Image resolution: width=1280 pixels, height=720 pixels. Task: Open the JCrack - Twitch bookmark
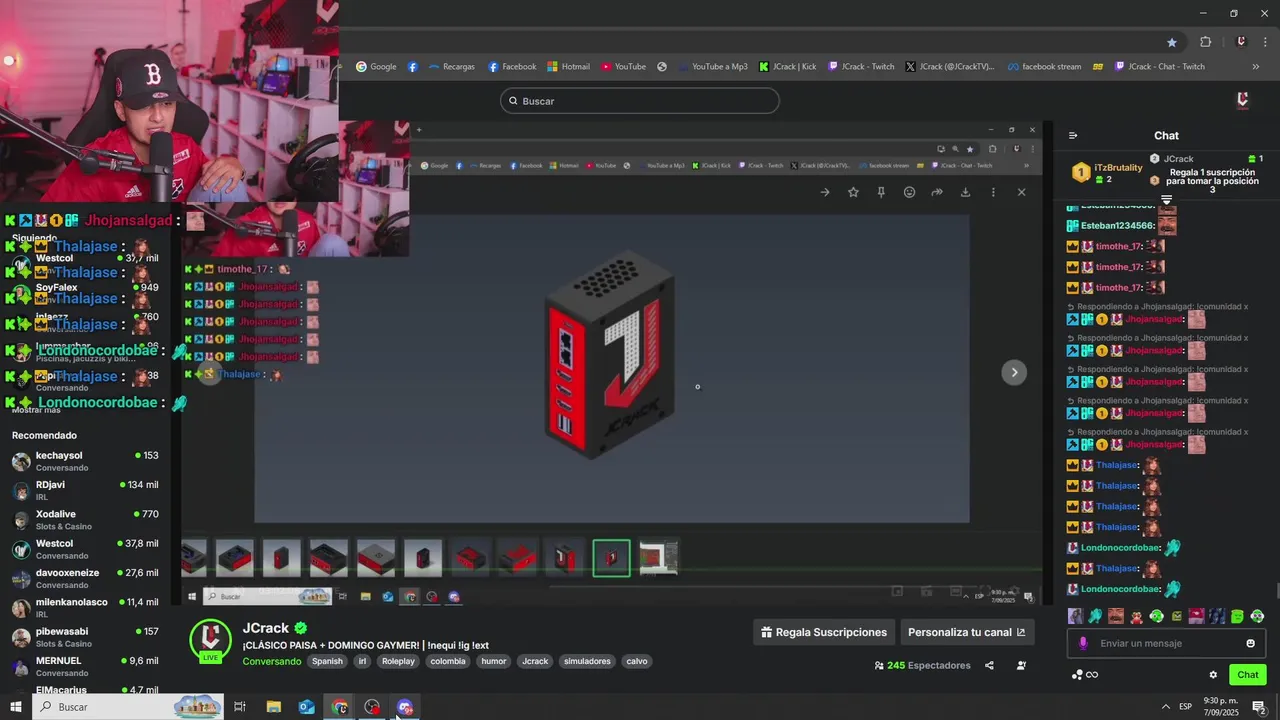click(861, 67)
